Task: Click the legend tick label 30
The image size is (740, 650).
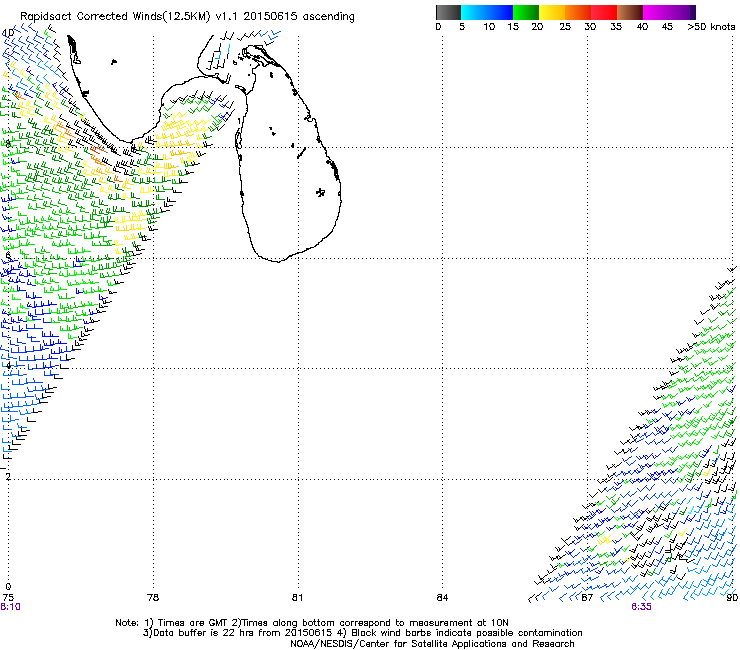Action: (x=590, y=27)
